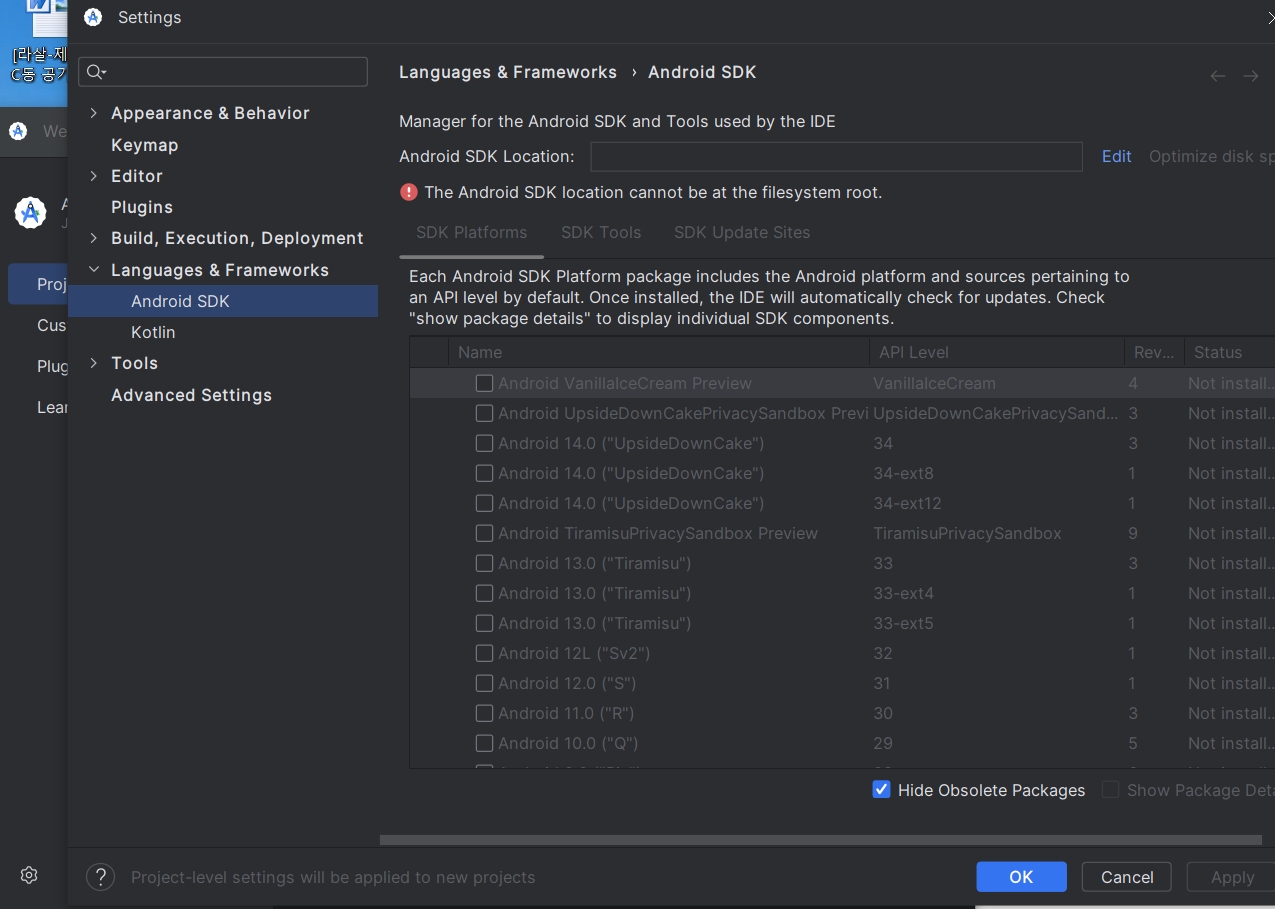Select the Android 12.0 ("S") row
This screenshot has height=909, width=1275.
coord(842,683)
